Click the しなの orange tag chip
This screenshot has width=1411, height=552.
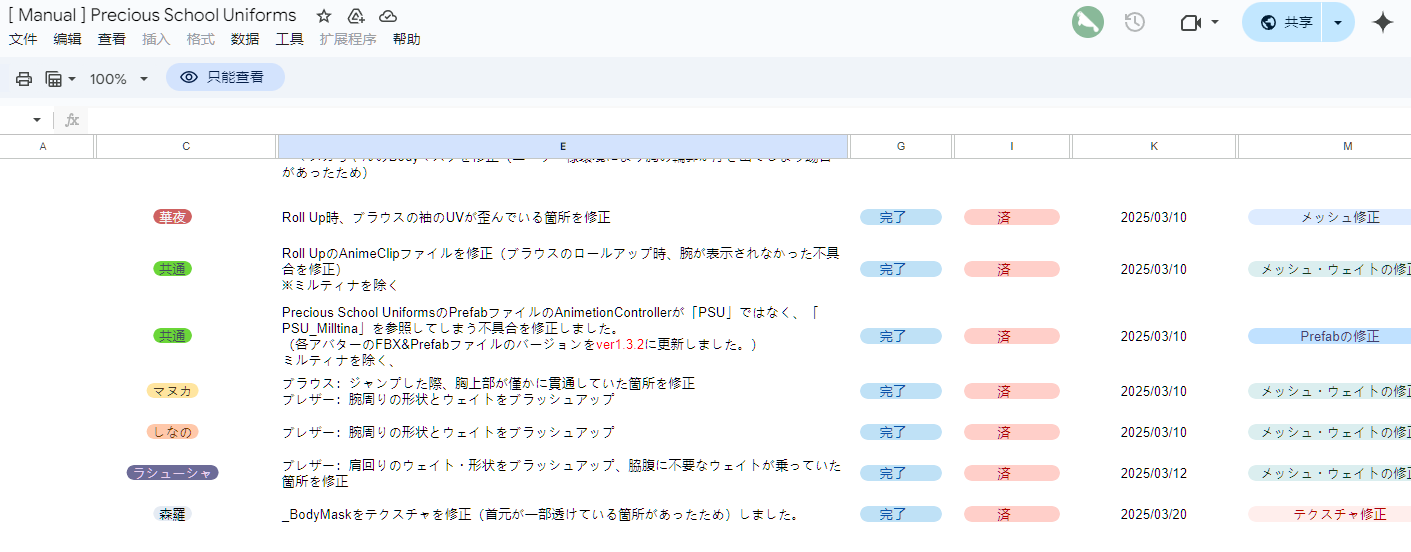pyautogui.click(x=172, y=432)
